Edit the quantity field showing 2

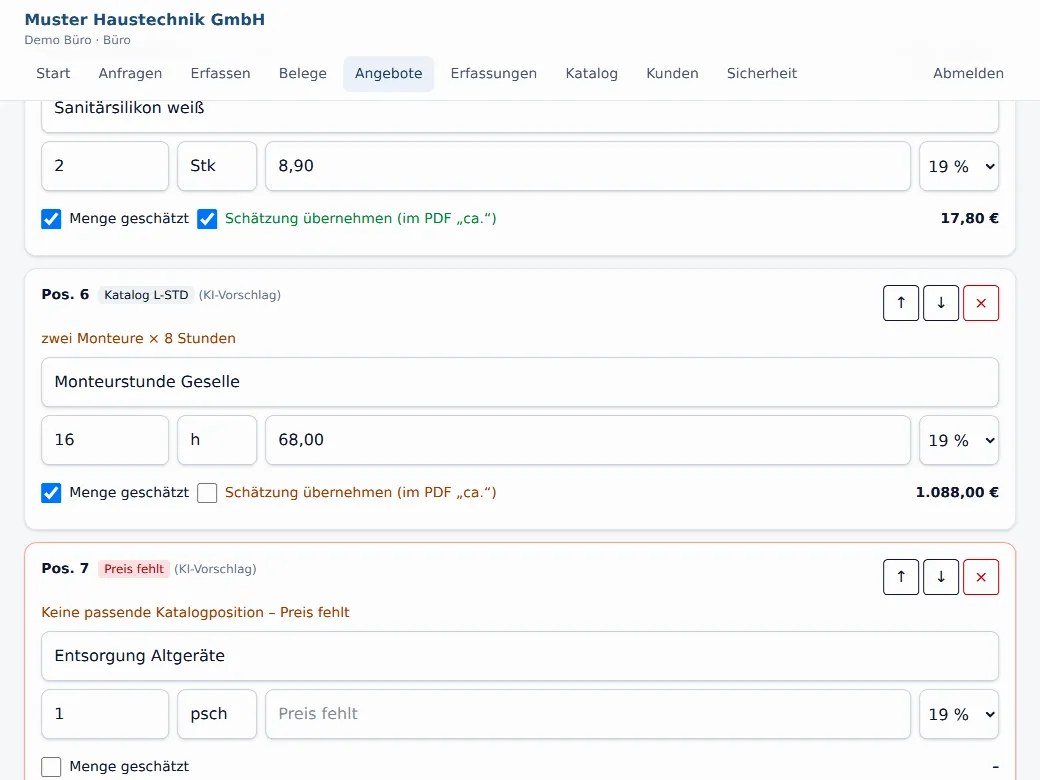pos(105,166)
